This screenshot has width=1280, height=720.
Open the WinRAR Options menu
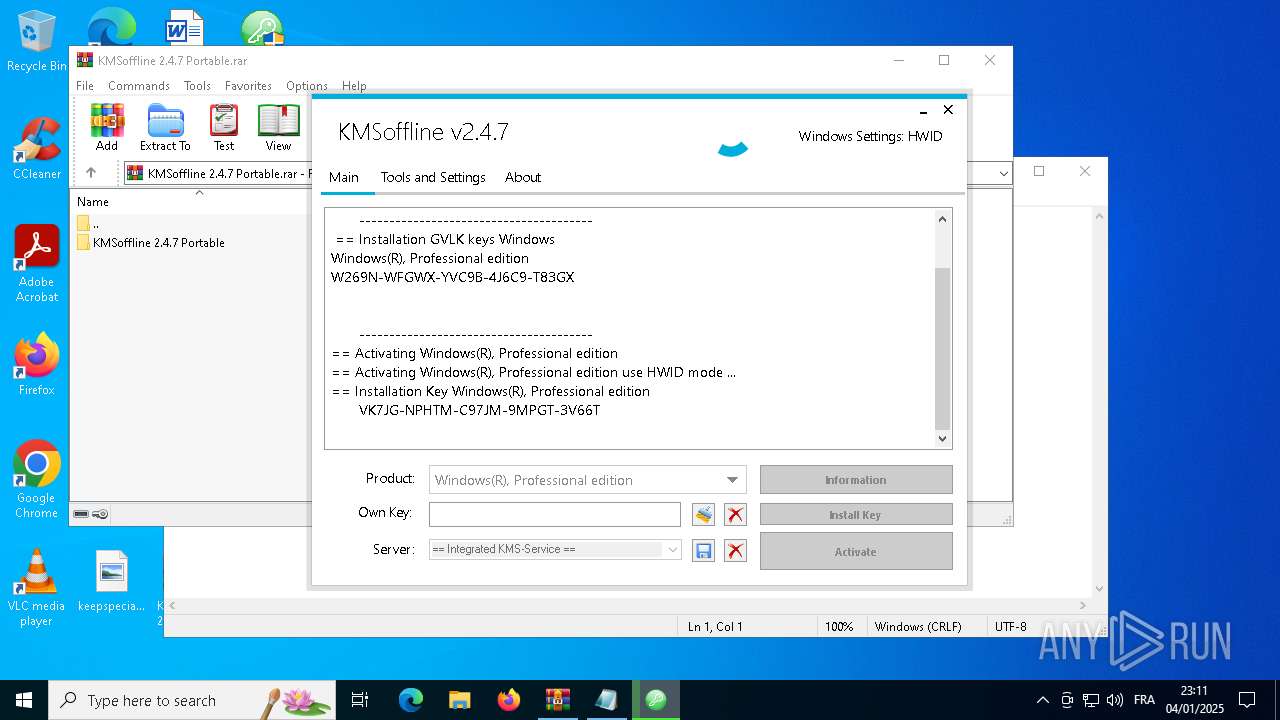pyautogui.click(x=307, y=86)
